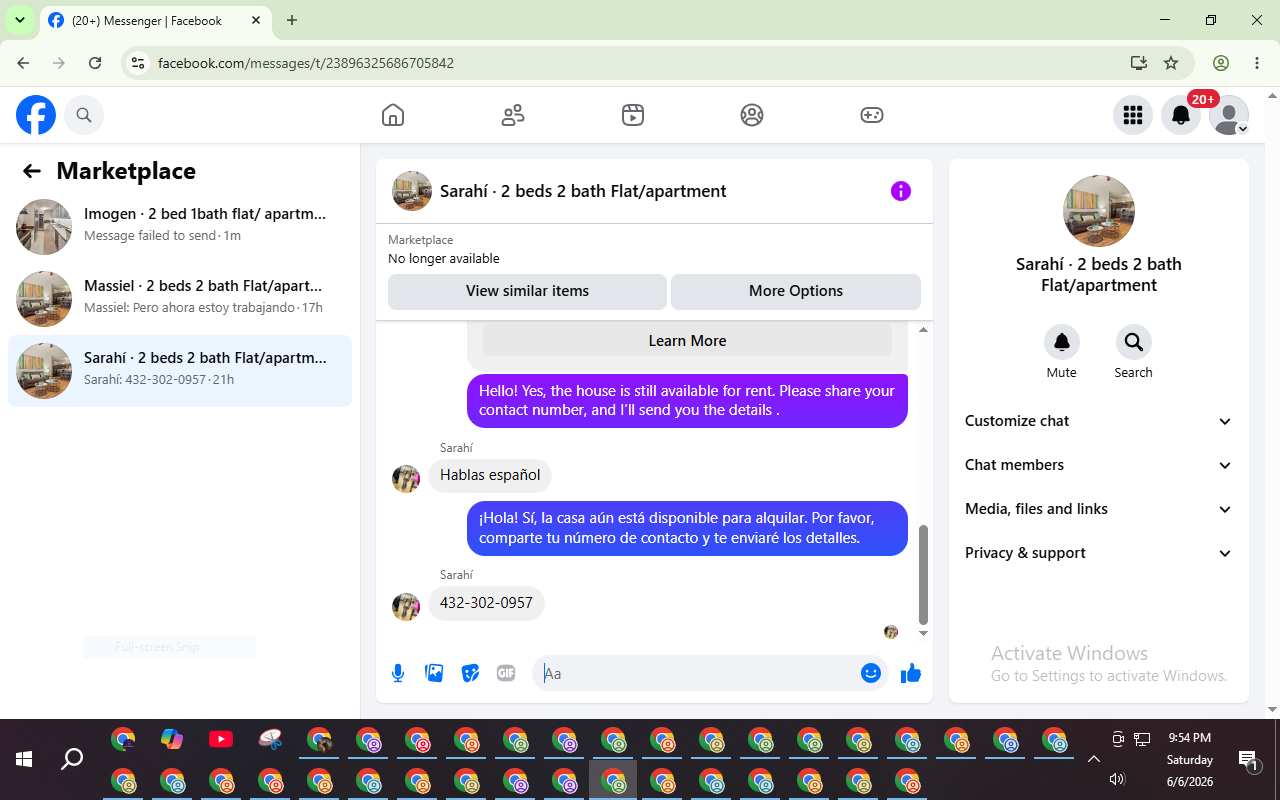Choose a sticker icon in composer

[470, 673]
